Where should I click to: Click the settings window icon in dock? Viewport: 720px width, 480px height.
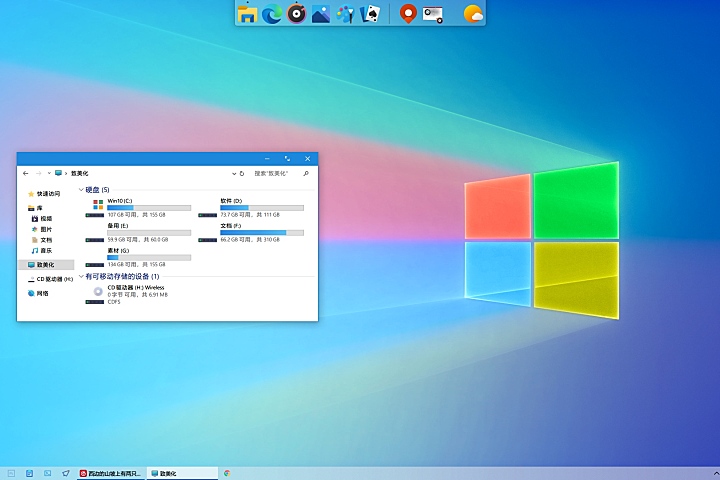(x=433, y=14)
